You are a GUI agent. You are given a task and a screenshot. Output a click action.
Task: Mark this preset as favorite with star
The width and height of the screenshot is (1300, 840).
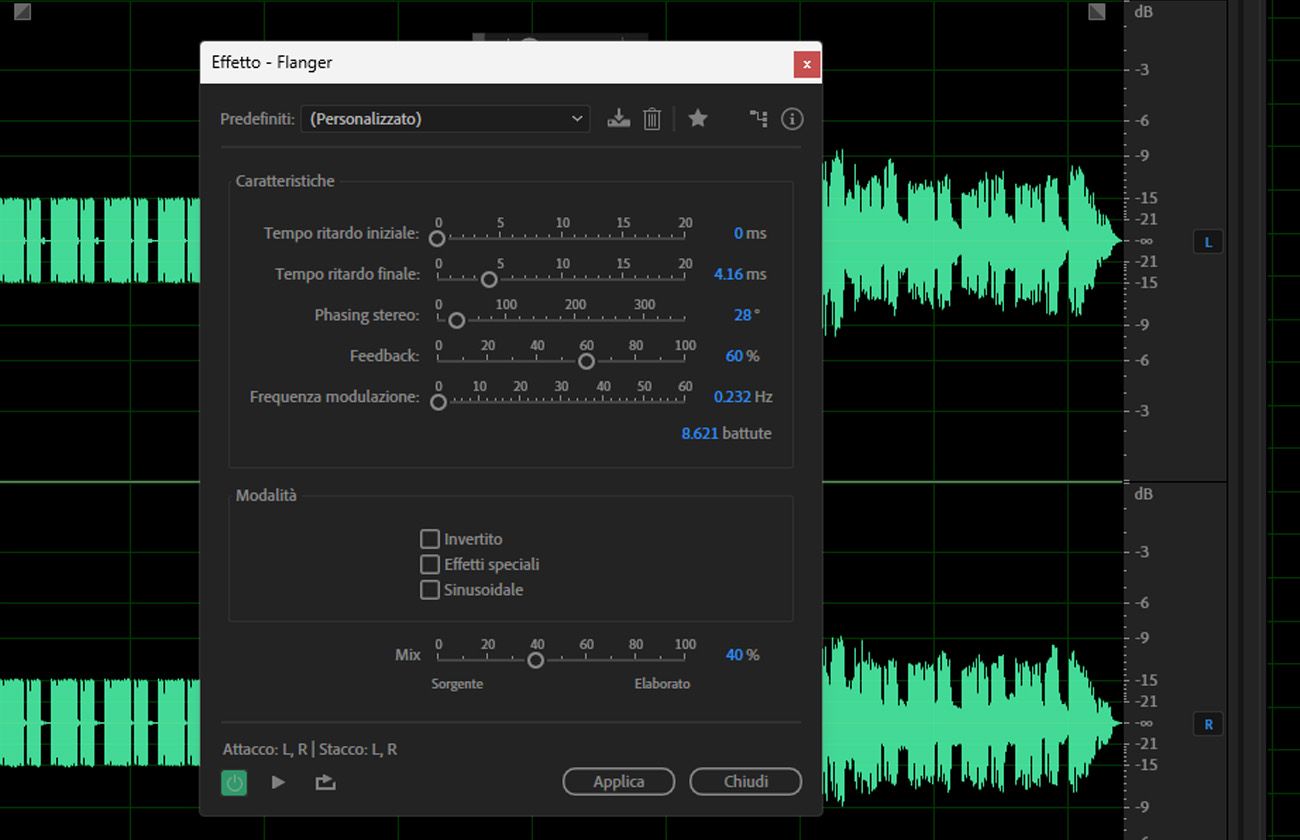tap(697, 118)
